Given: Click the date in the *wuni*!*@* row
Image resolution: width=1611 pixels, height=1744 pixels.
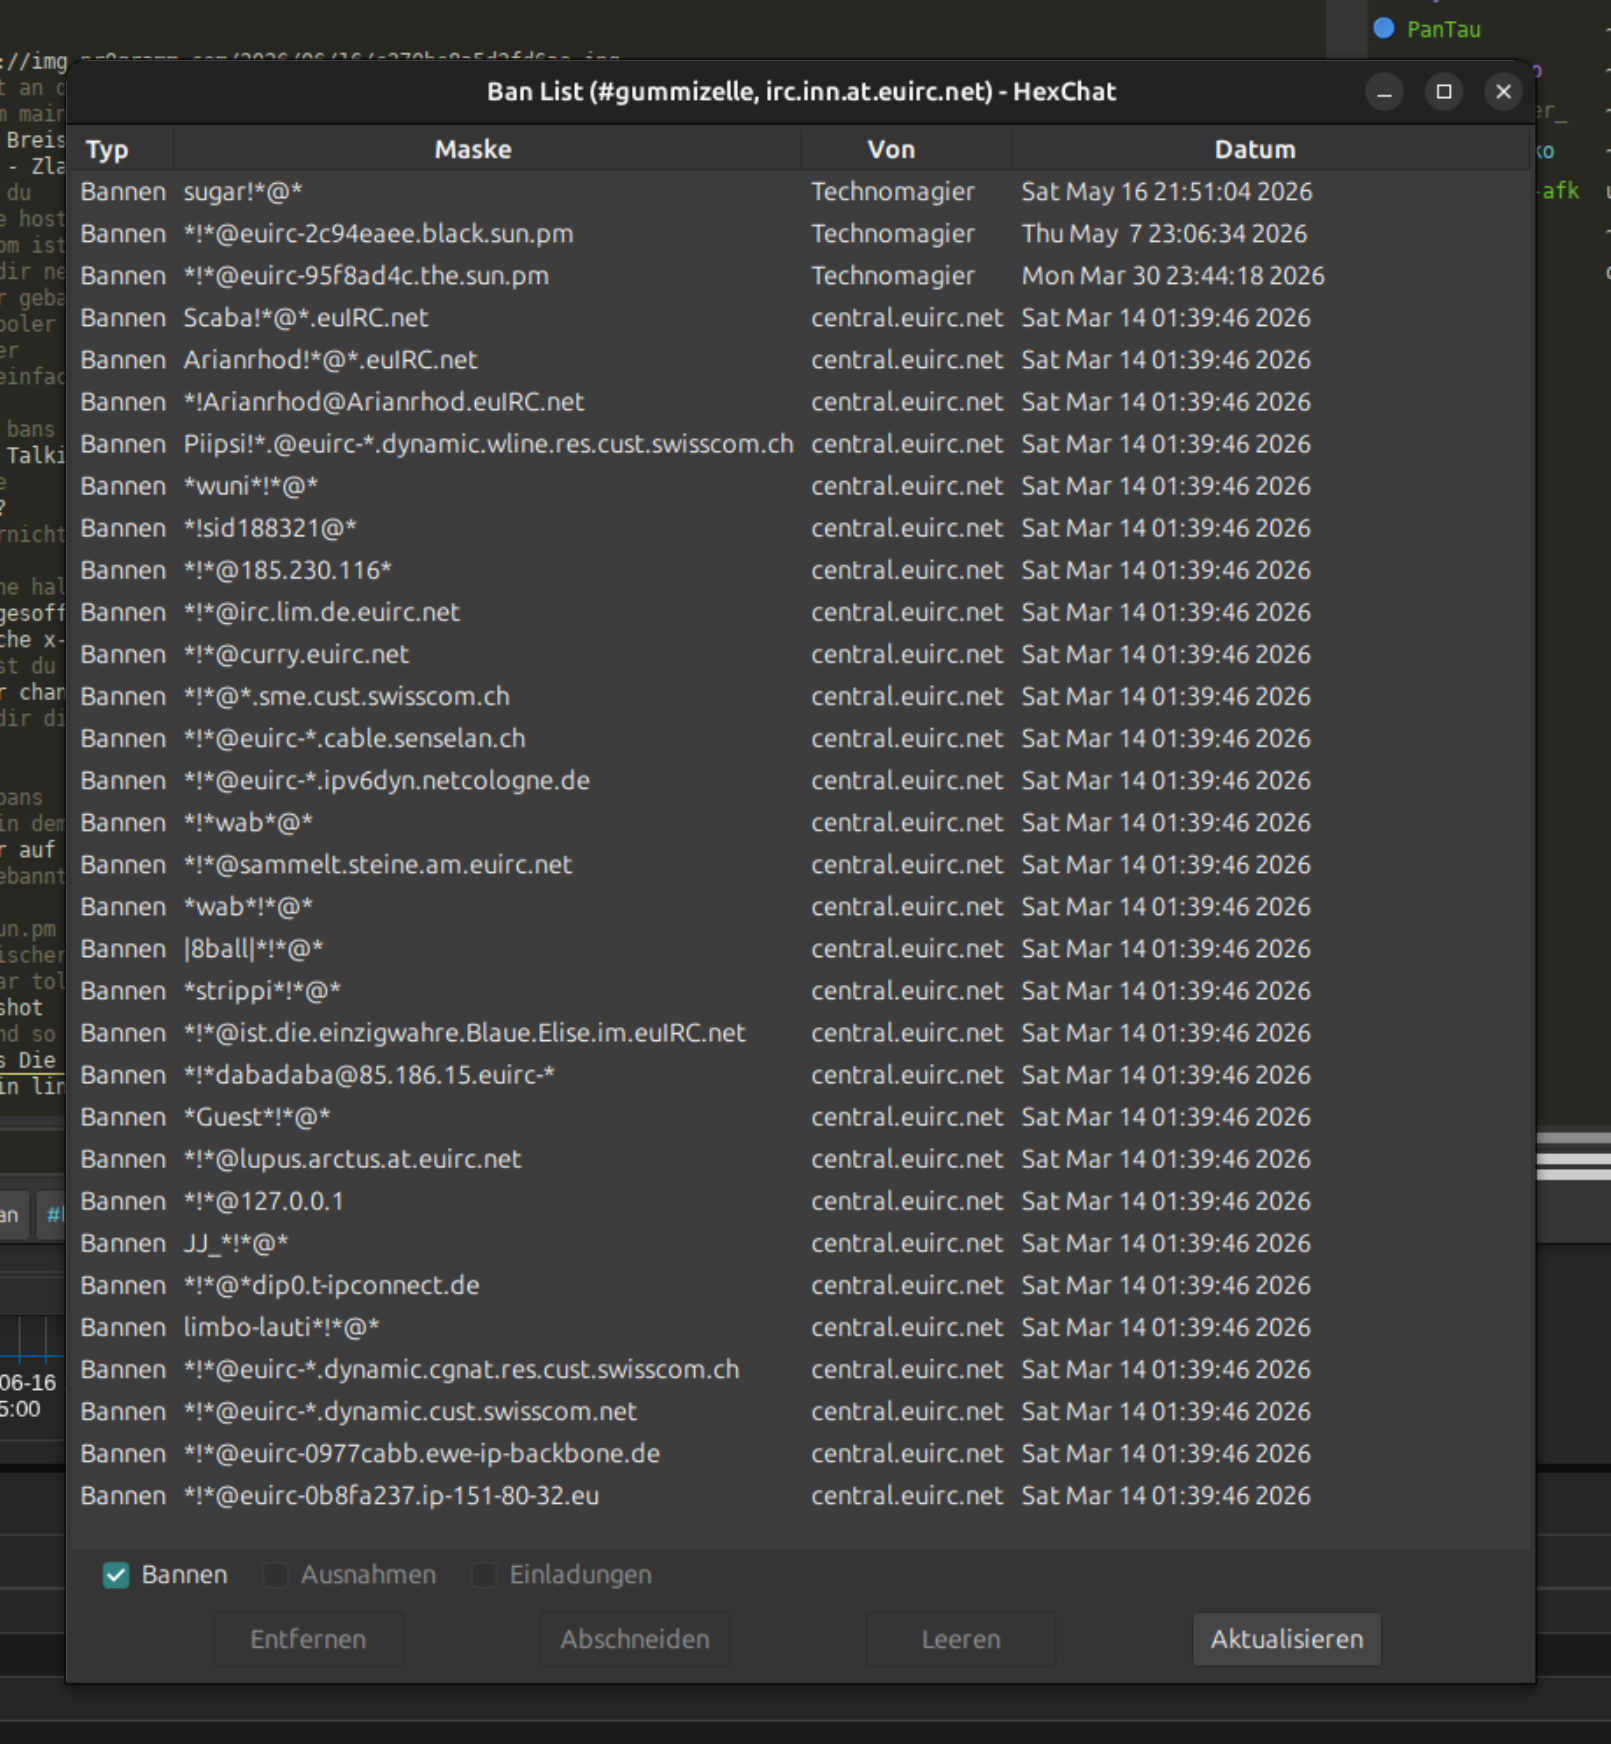Looking at the screenshot, I should (x=1165, y=486).
